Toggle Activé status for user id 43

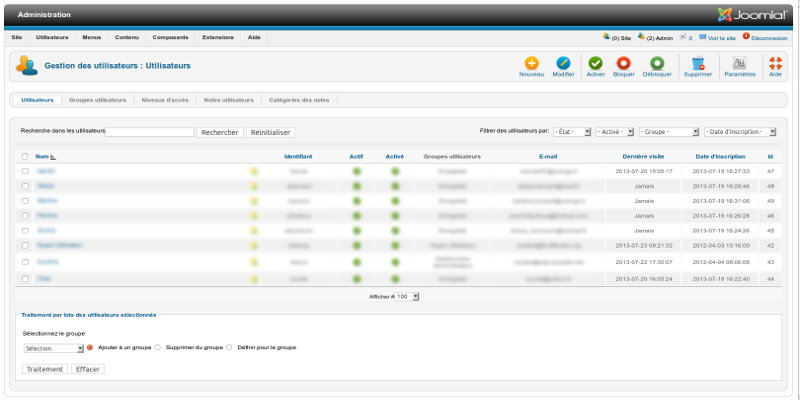pyautogui.click(x=395, y=262)
